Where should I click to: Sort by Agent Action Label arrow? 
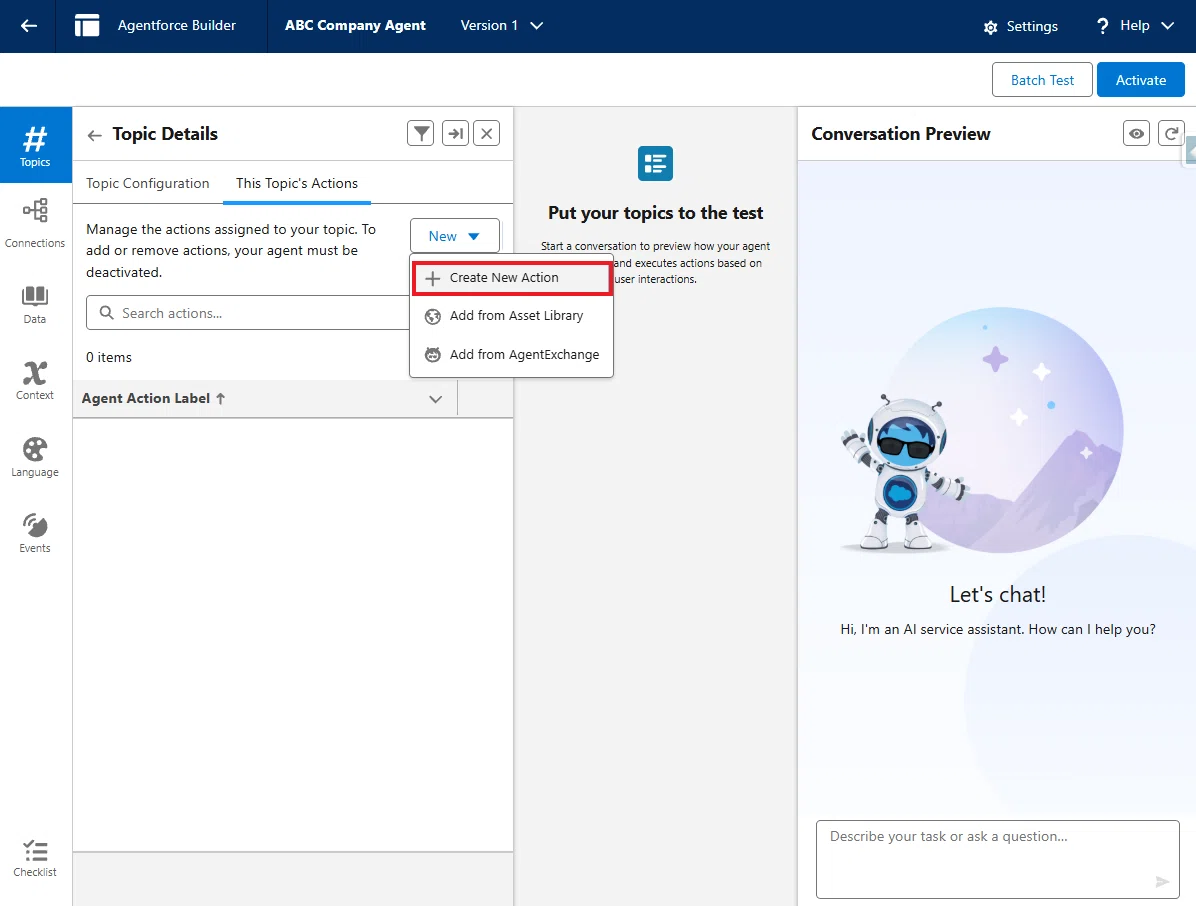click(x=220, y=398)
